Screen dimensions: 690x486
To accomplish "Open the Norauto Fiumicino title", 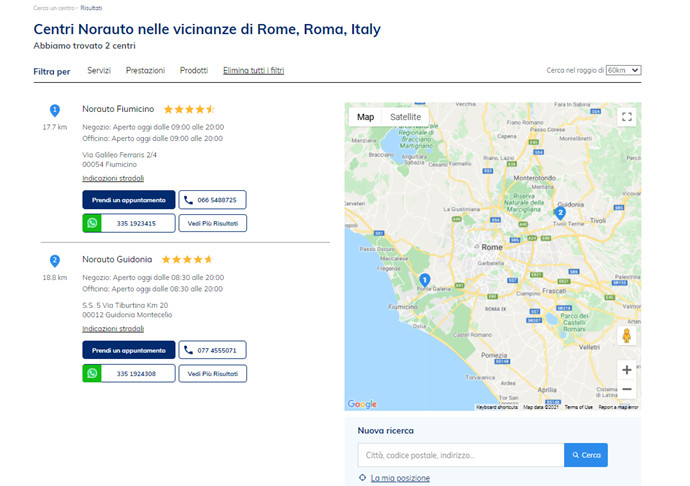I will click(118, 109).
